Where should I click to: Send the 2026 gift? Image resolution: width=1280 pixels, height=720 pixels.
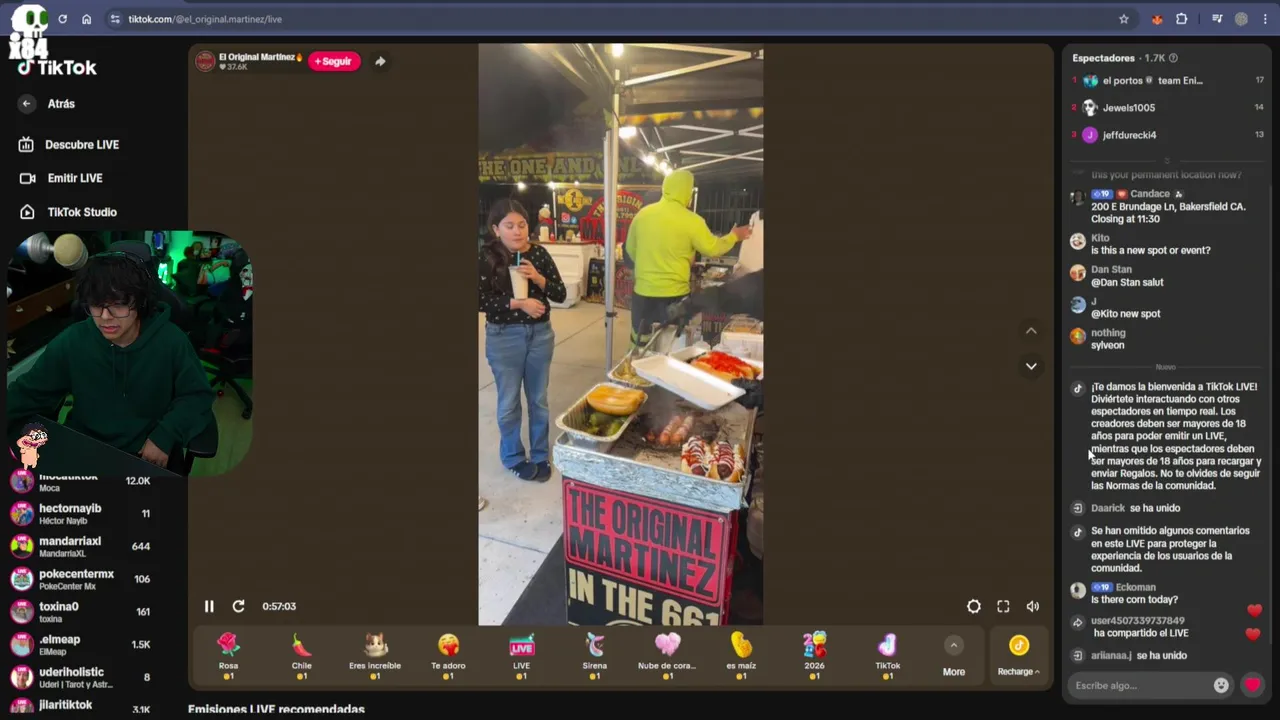(x=814, y=656)
